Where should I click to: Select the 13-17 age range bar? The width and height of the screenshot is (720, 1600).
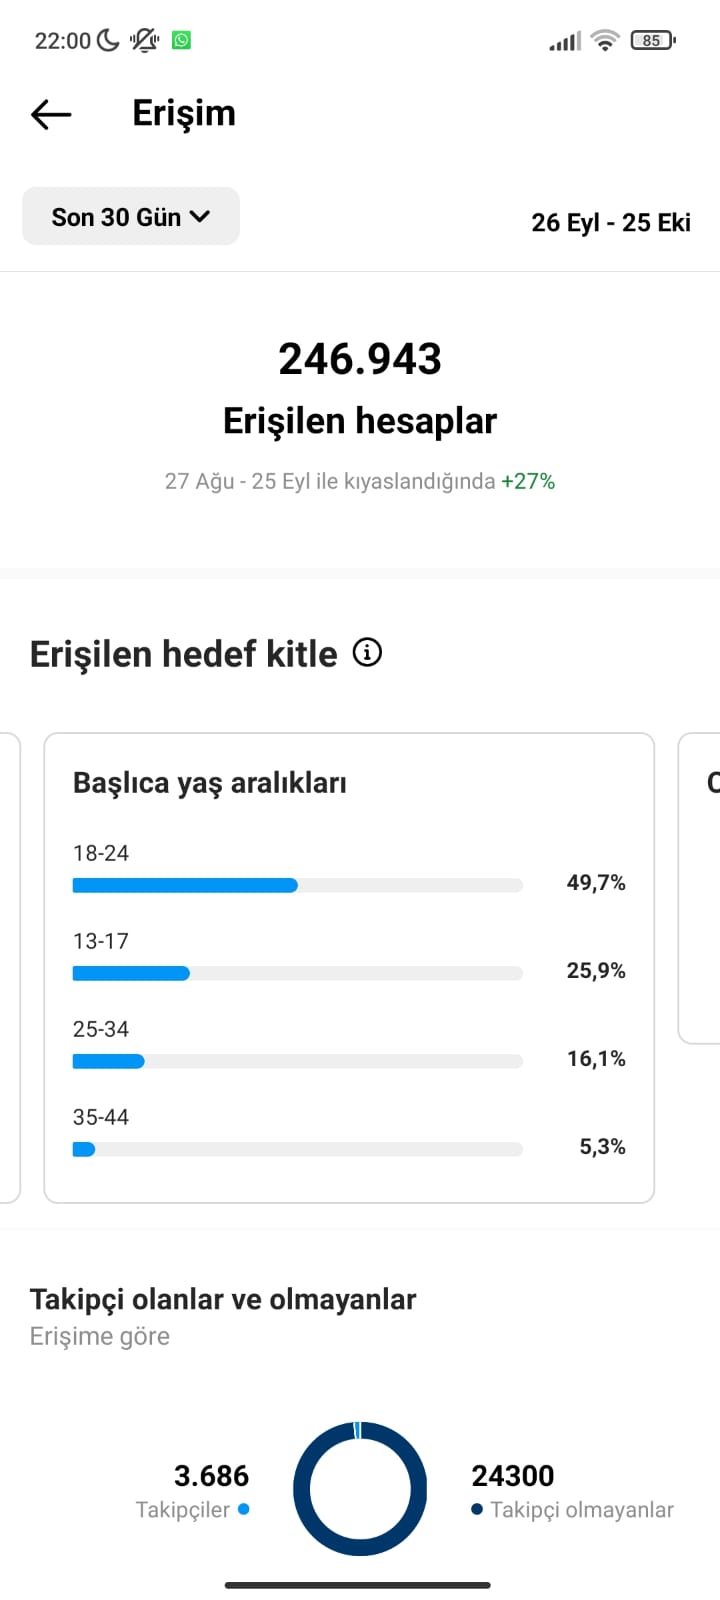tap(298, 973)
